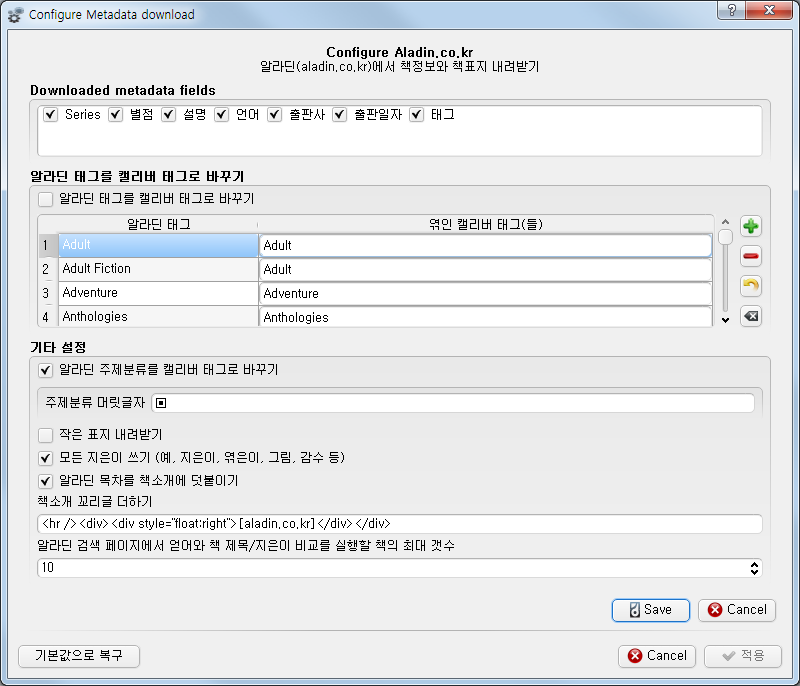Click row header number 1

click(x=48, y=245)
